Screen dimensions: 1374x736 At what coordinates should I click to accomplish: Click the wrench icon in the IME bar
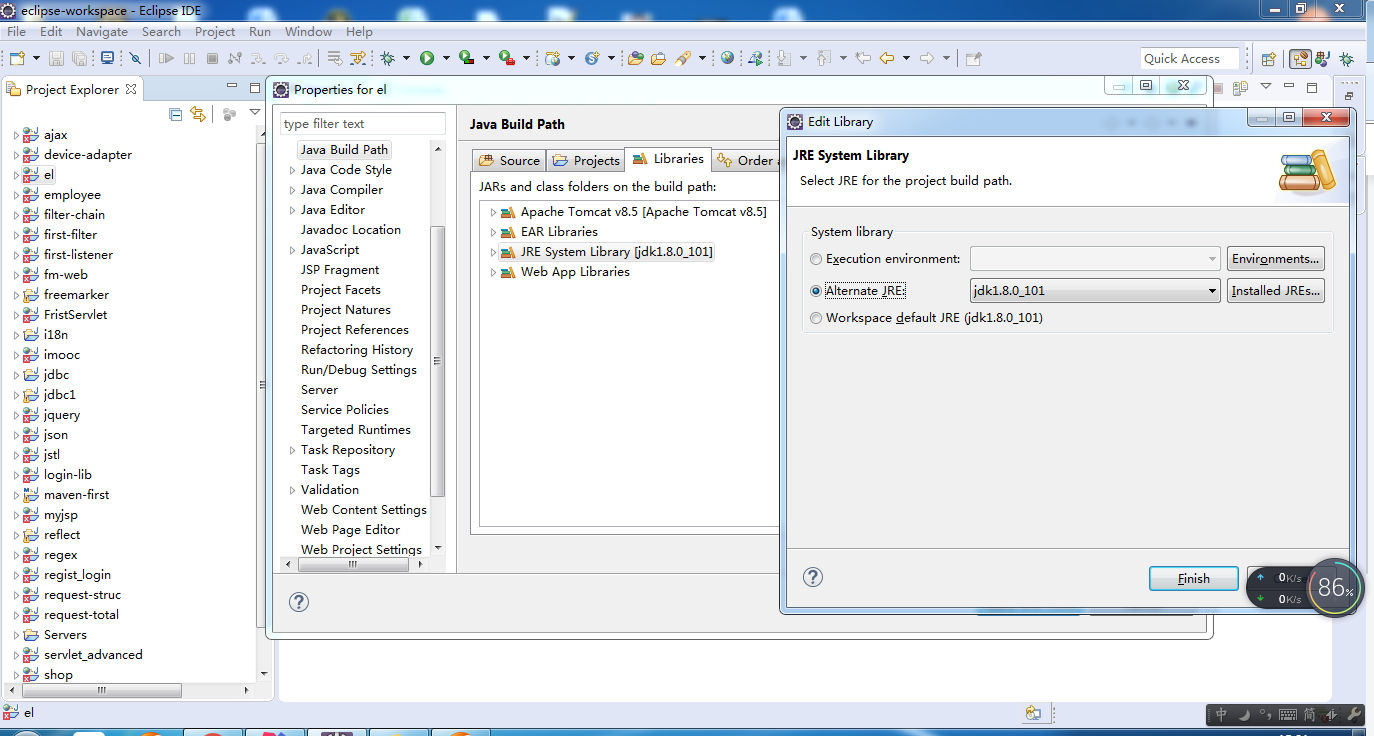pos(1354,714)
